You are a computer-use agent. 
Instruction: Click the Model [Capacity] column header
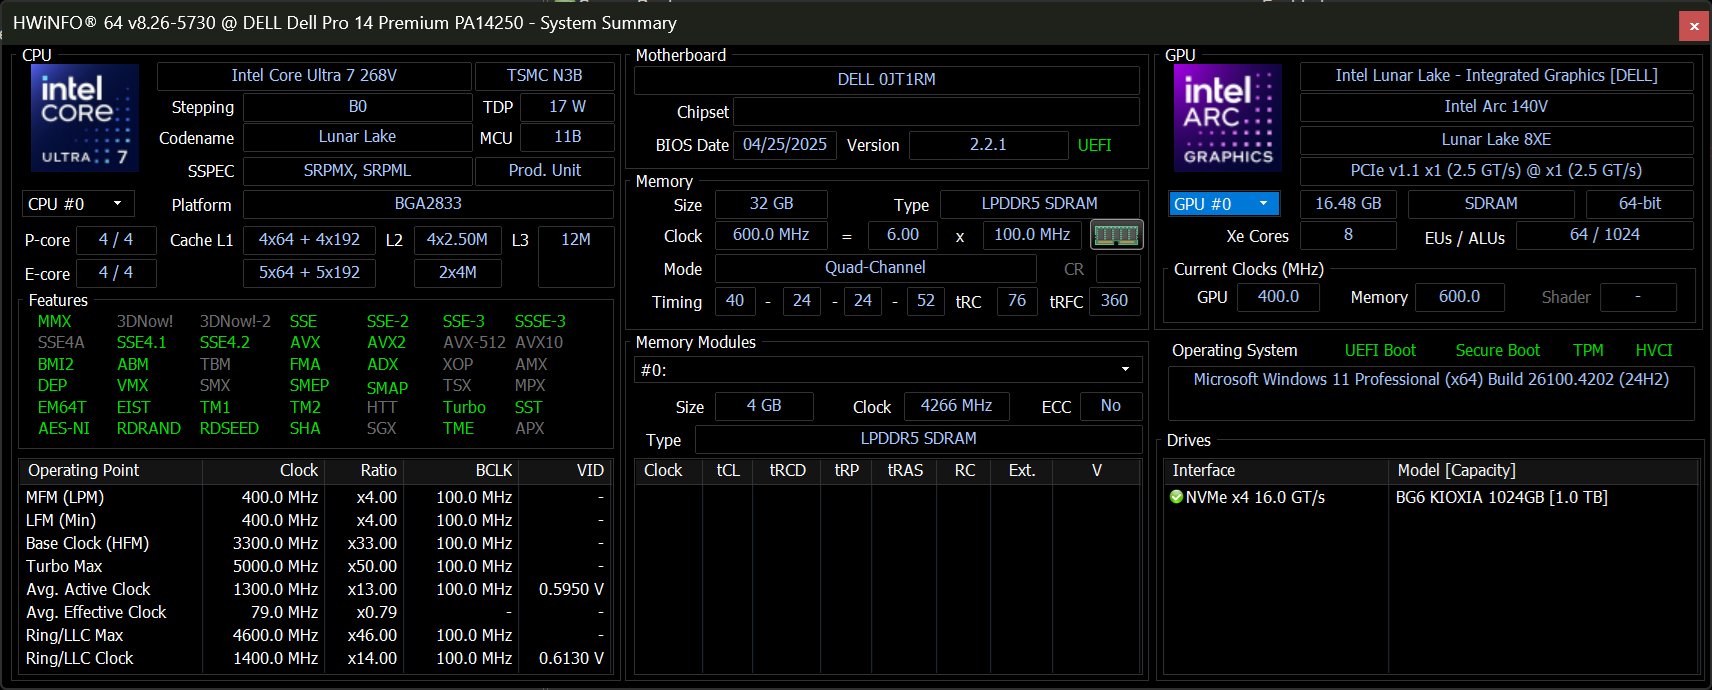[x=1544, y=470]
